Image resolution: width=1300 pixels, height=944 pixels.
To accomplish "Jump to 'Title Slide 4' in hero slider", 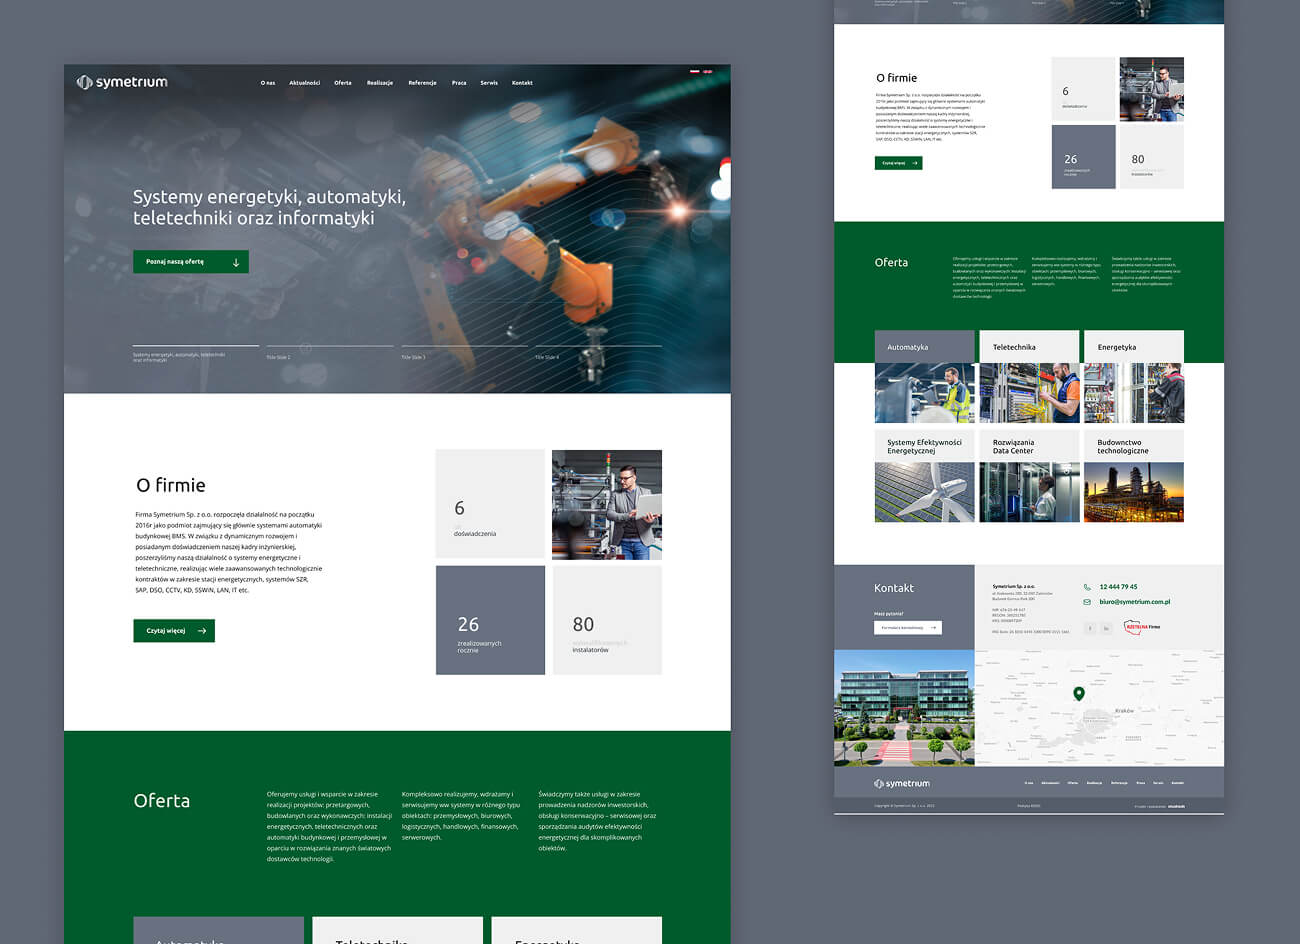I will [597, 353].
